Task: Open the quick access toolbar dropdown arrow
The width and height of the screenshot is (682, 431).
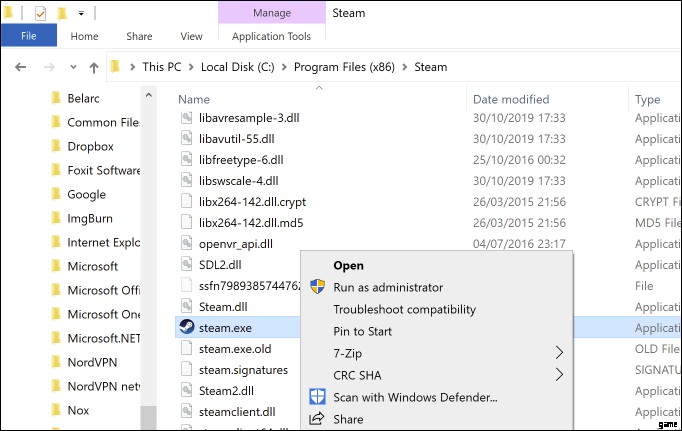Action: pos(80,14)
